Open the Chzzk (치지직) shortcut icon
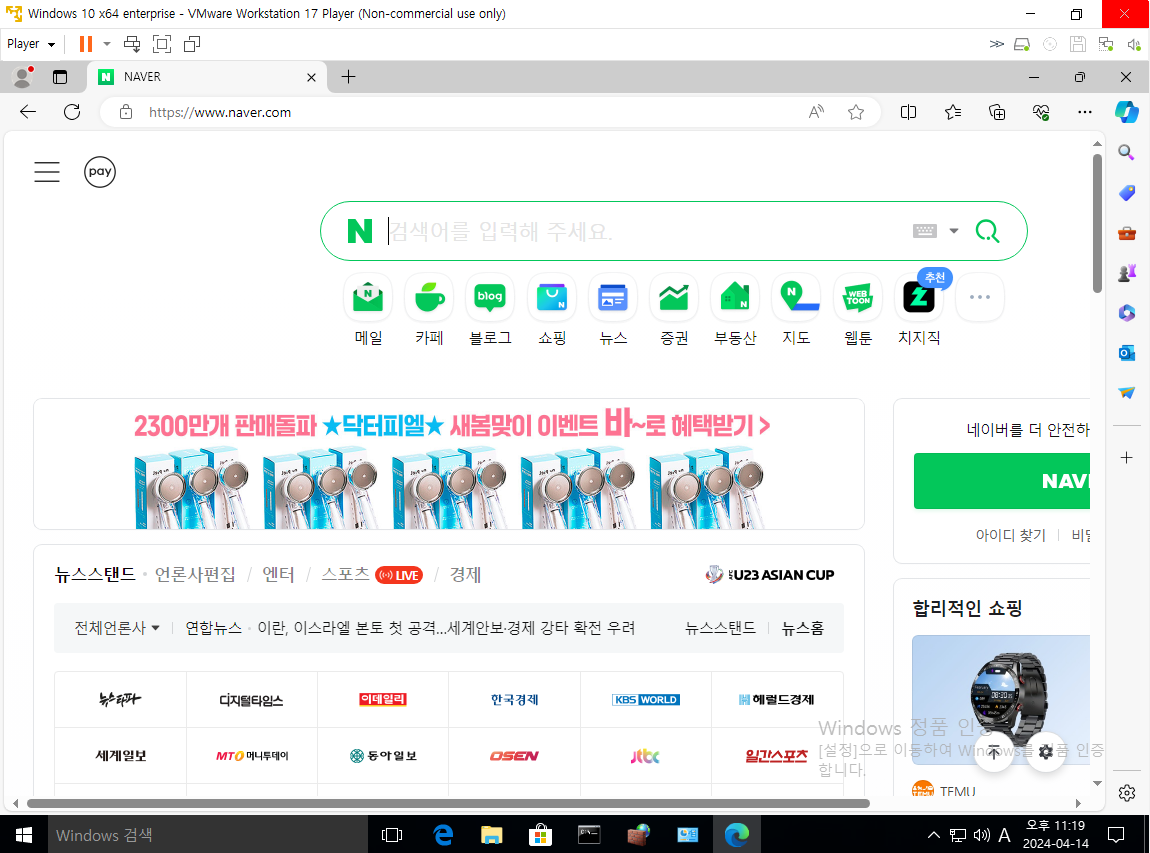The height and width of the screenshot is (853, 1150). pyautogui.click(x=919, y=298)
